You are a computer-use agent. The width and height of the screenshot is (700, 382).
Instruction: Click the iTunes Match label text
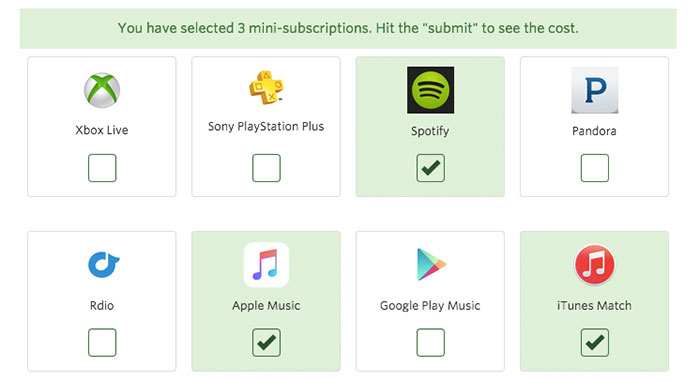[x=594, y=305]
